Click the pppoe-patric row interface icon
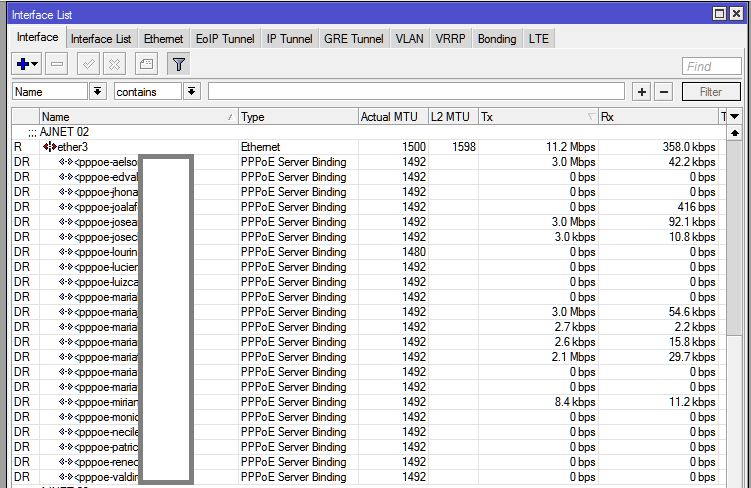 [x=66, y=447]
